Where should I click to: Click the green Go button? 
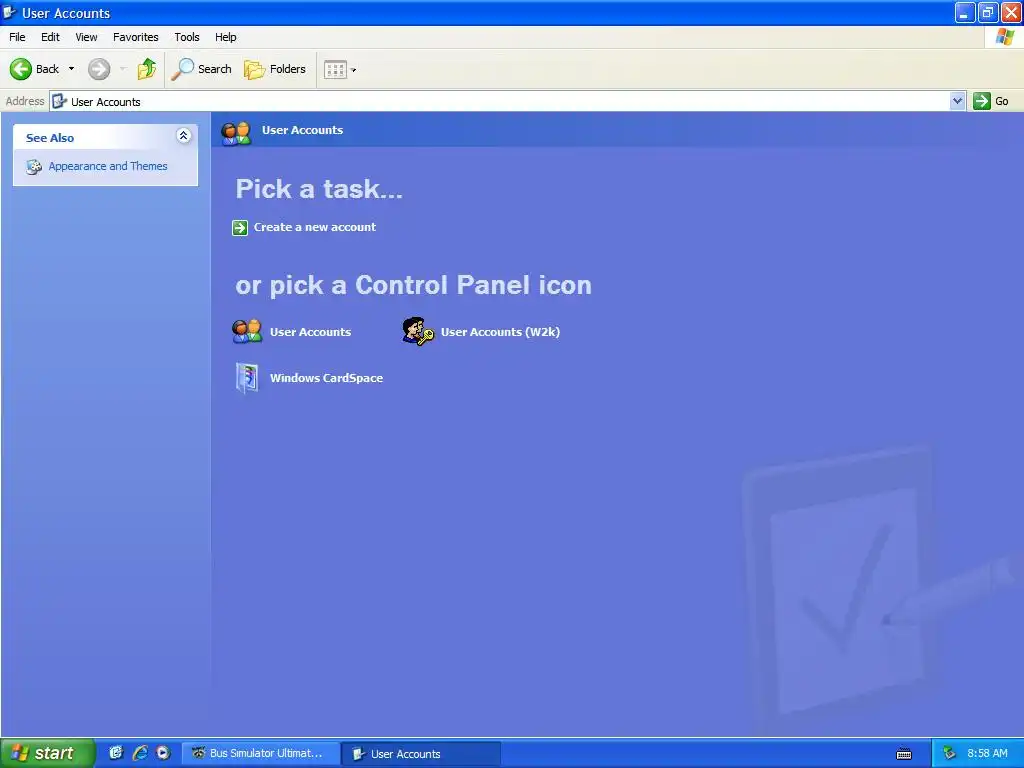[991, 101]
